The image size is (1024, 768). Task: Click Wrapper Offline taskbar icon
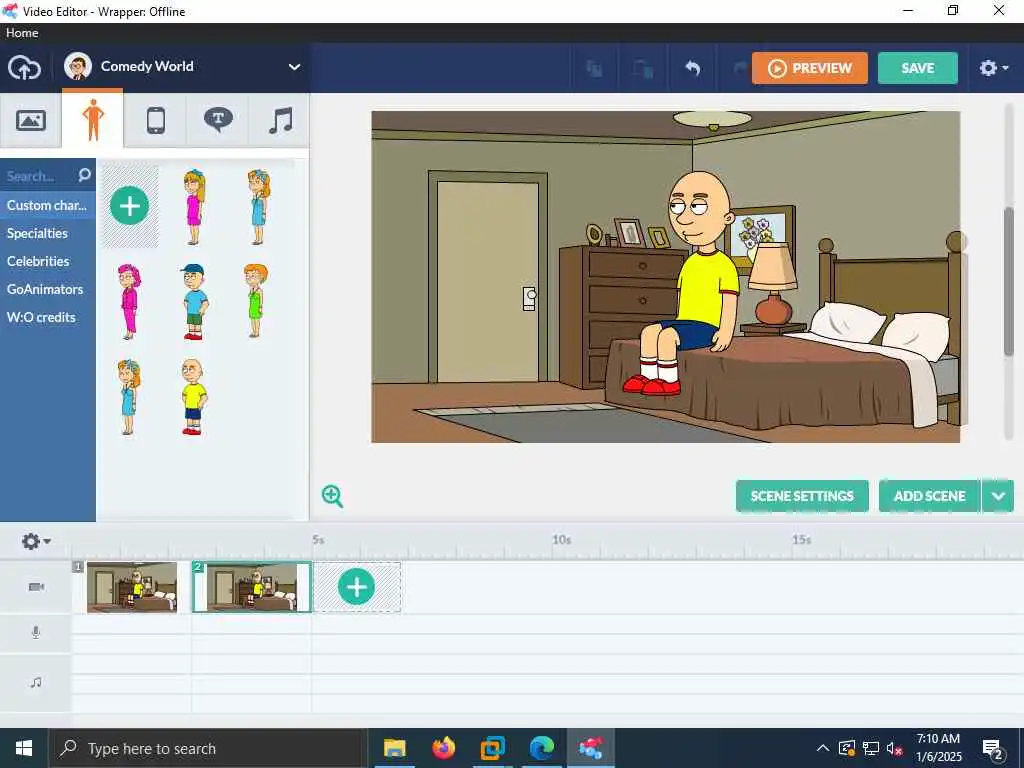590,748
